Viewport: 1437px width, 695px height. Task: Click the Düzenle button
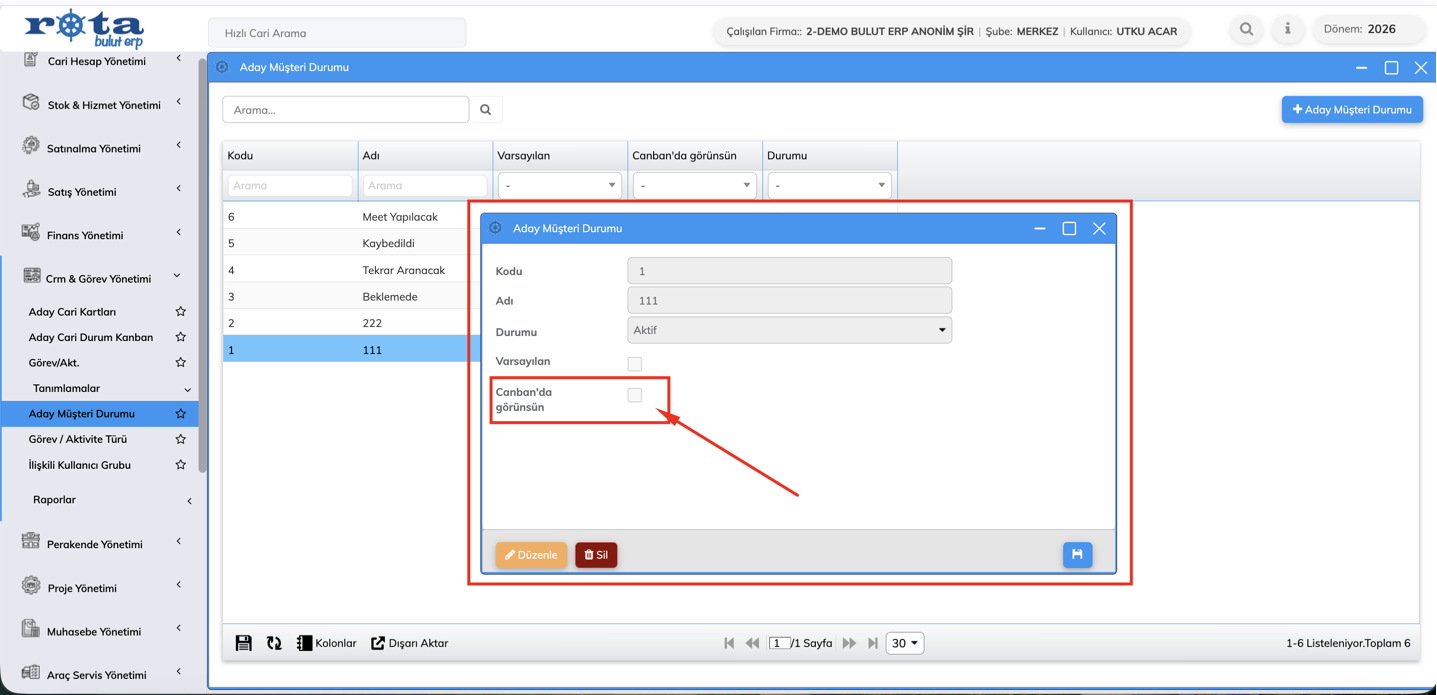pyautogui.click(x=531, y=555)
